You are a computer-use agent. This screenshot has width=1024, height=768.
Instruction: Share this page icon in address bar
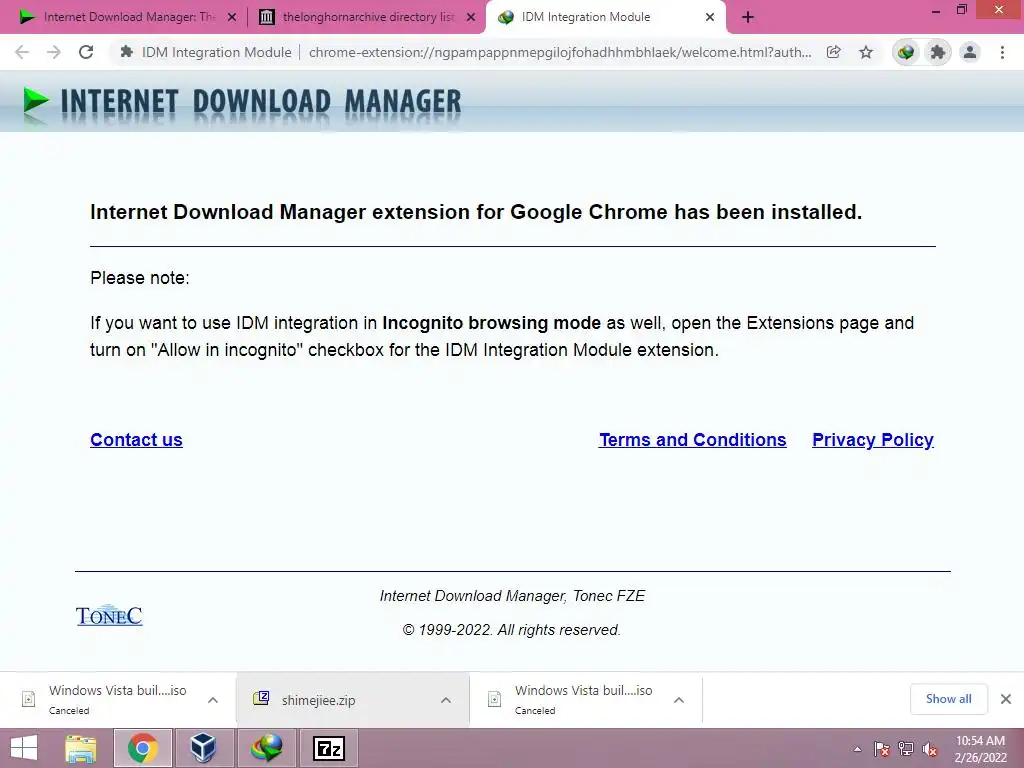(x=833, y=52)
